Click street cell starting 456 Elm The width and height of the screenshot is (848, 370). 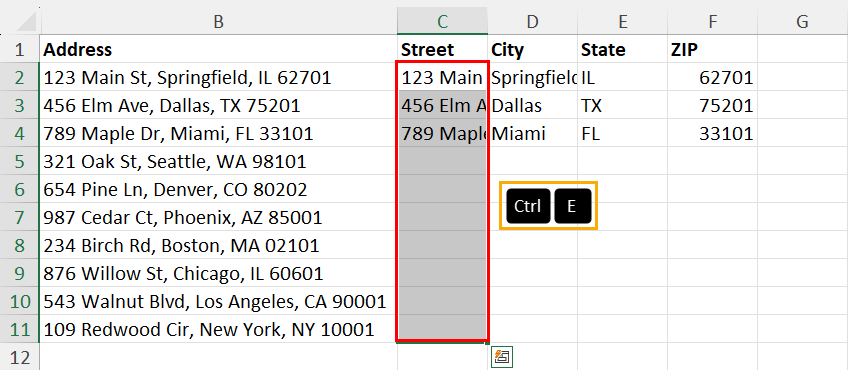point(442,105)
